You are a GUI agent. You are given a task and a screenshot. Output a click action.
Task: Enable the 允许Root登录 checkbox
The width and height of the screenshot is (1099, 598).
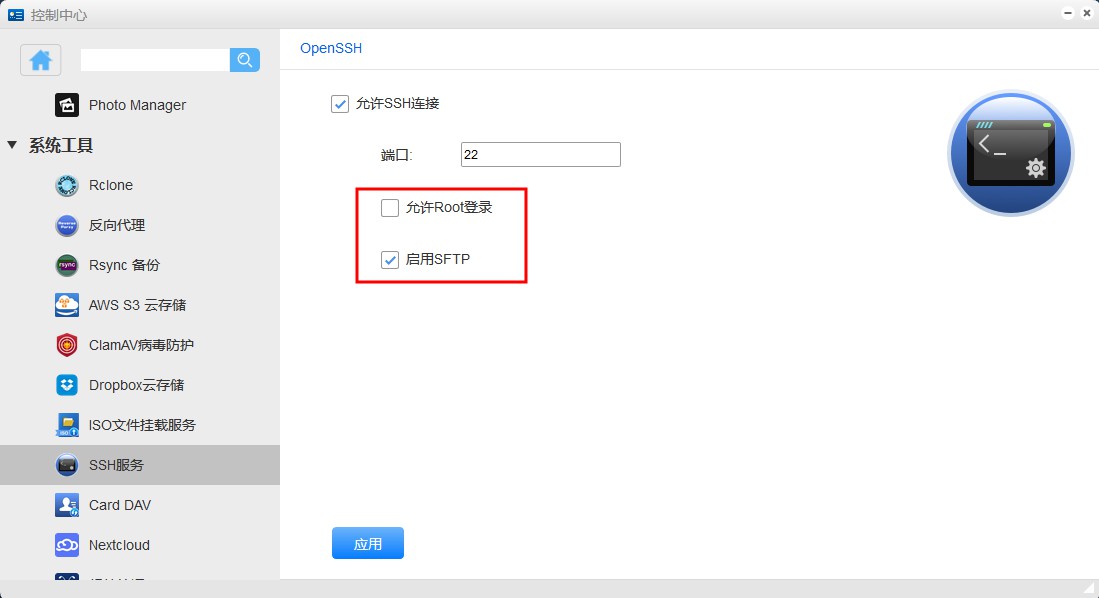click(x=390, y=208)
